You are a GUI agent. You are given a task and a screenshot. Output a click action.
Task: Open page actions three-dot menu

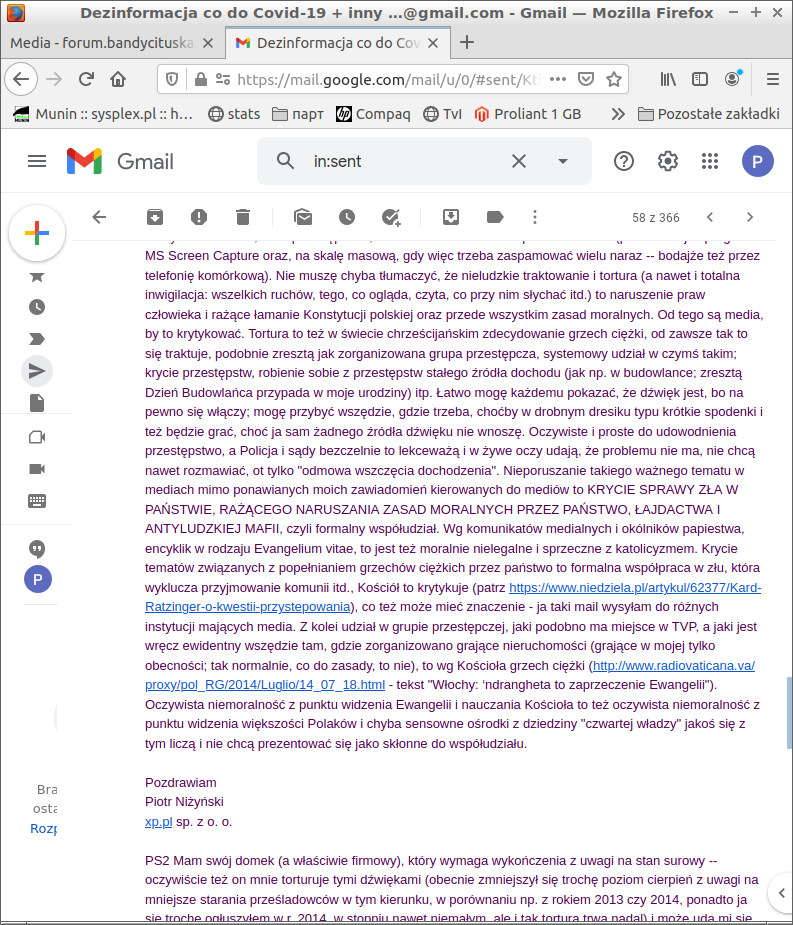pos(558,78)
